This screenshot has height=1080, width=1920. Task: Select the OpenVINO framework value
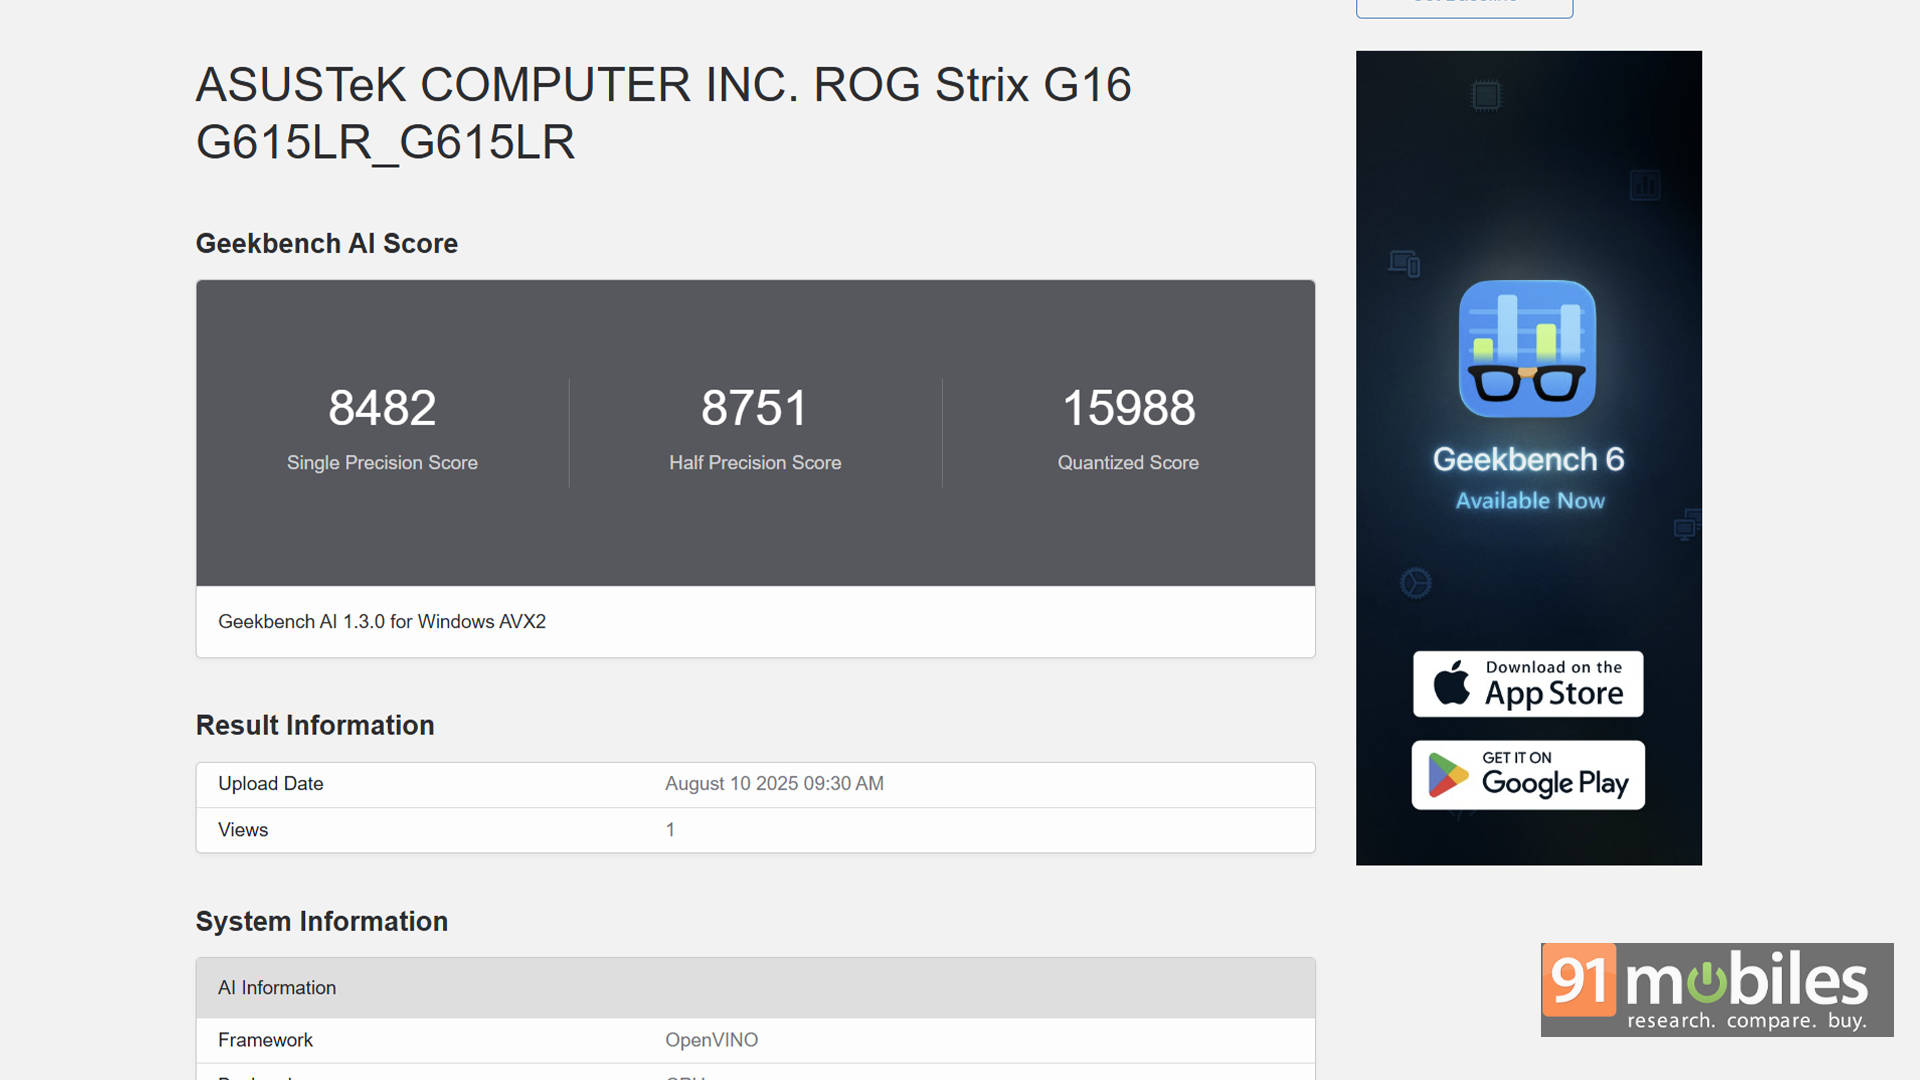(711, 1039)
